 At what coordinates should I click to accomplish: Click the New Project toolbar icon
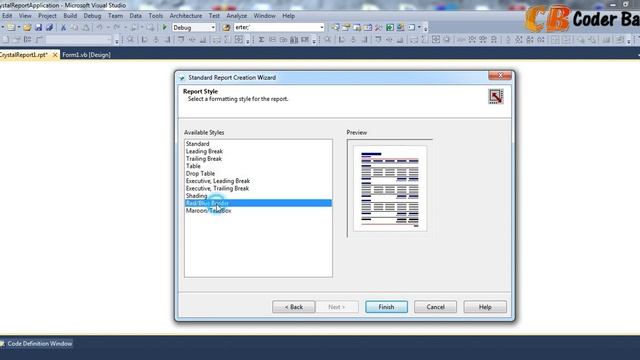(x=11, y=27)
